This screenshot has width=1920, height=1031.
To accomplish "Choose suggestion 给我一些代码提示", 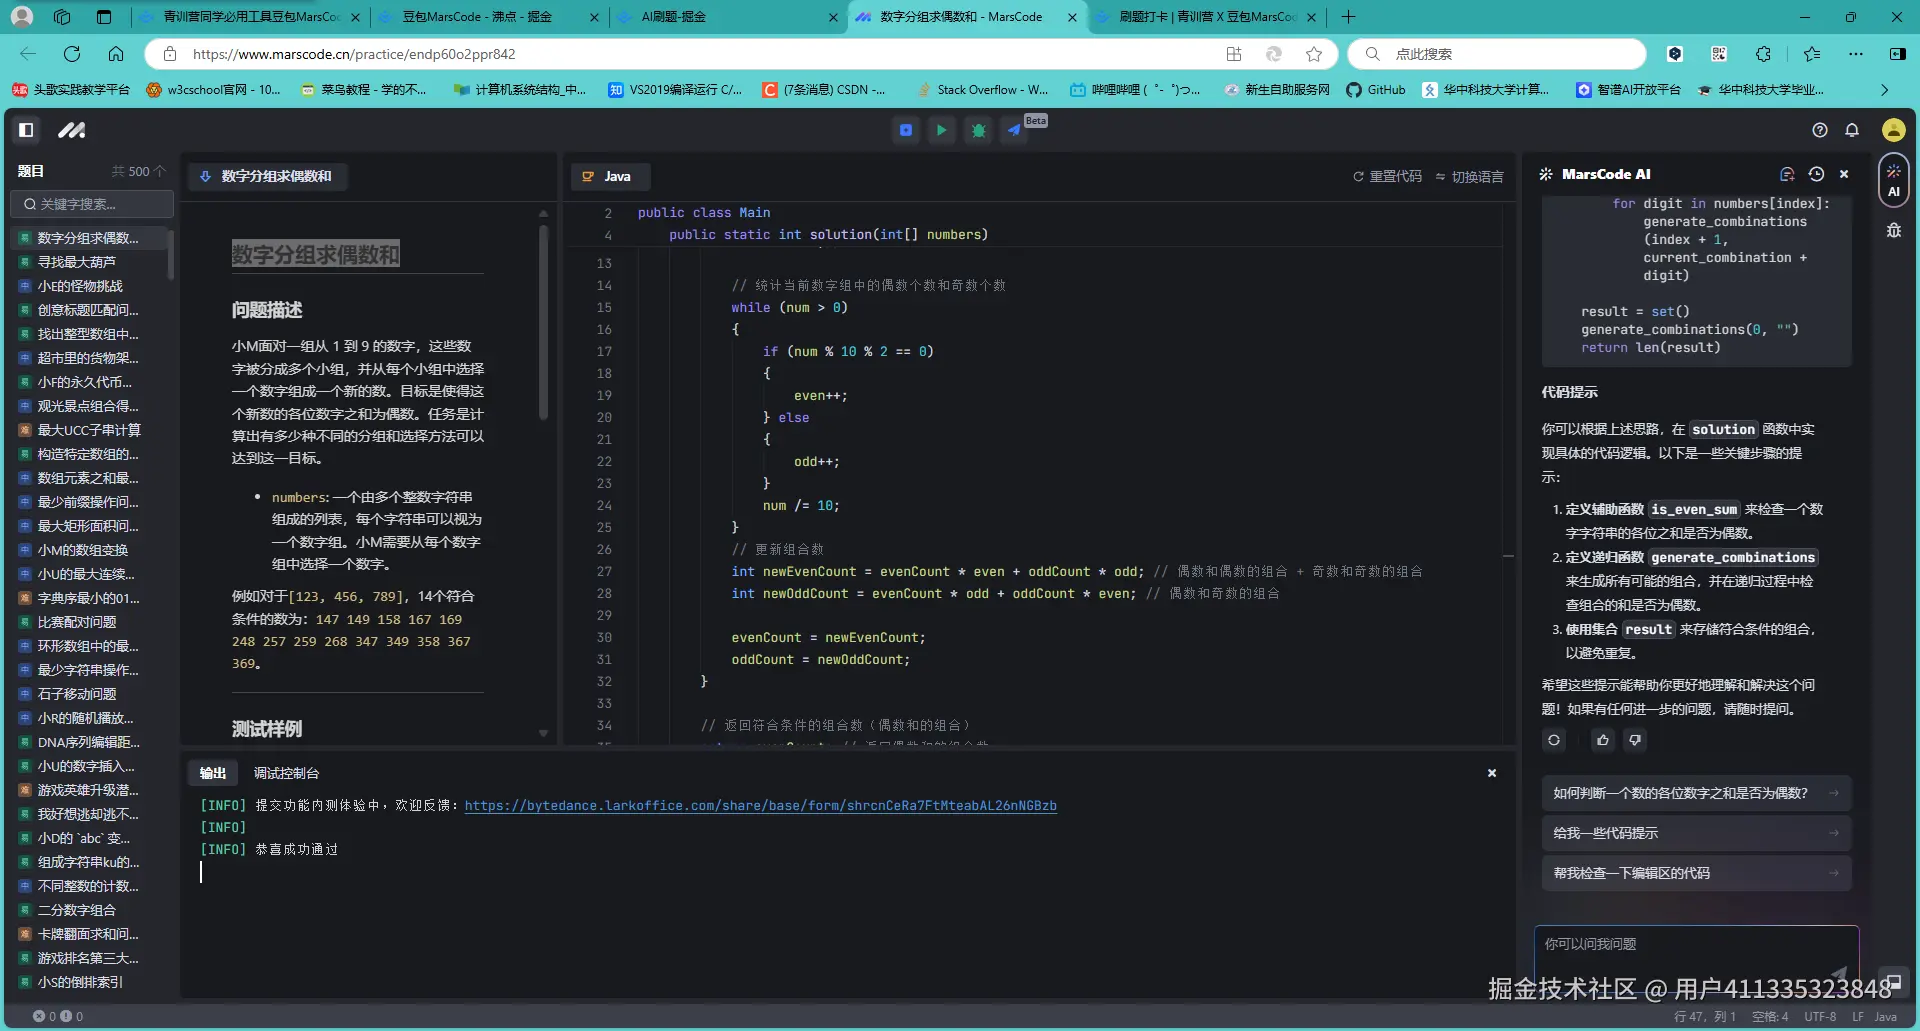I will (x=1696, y=833).
